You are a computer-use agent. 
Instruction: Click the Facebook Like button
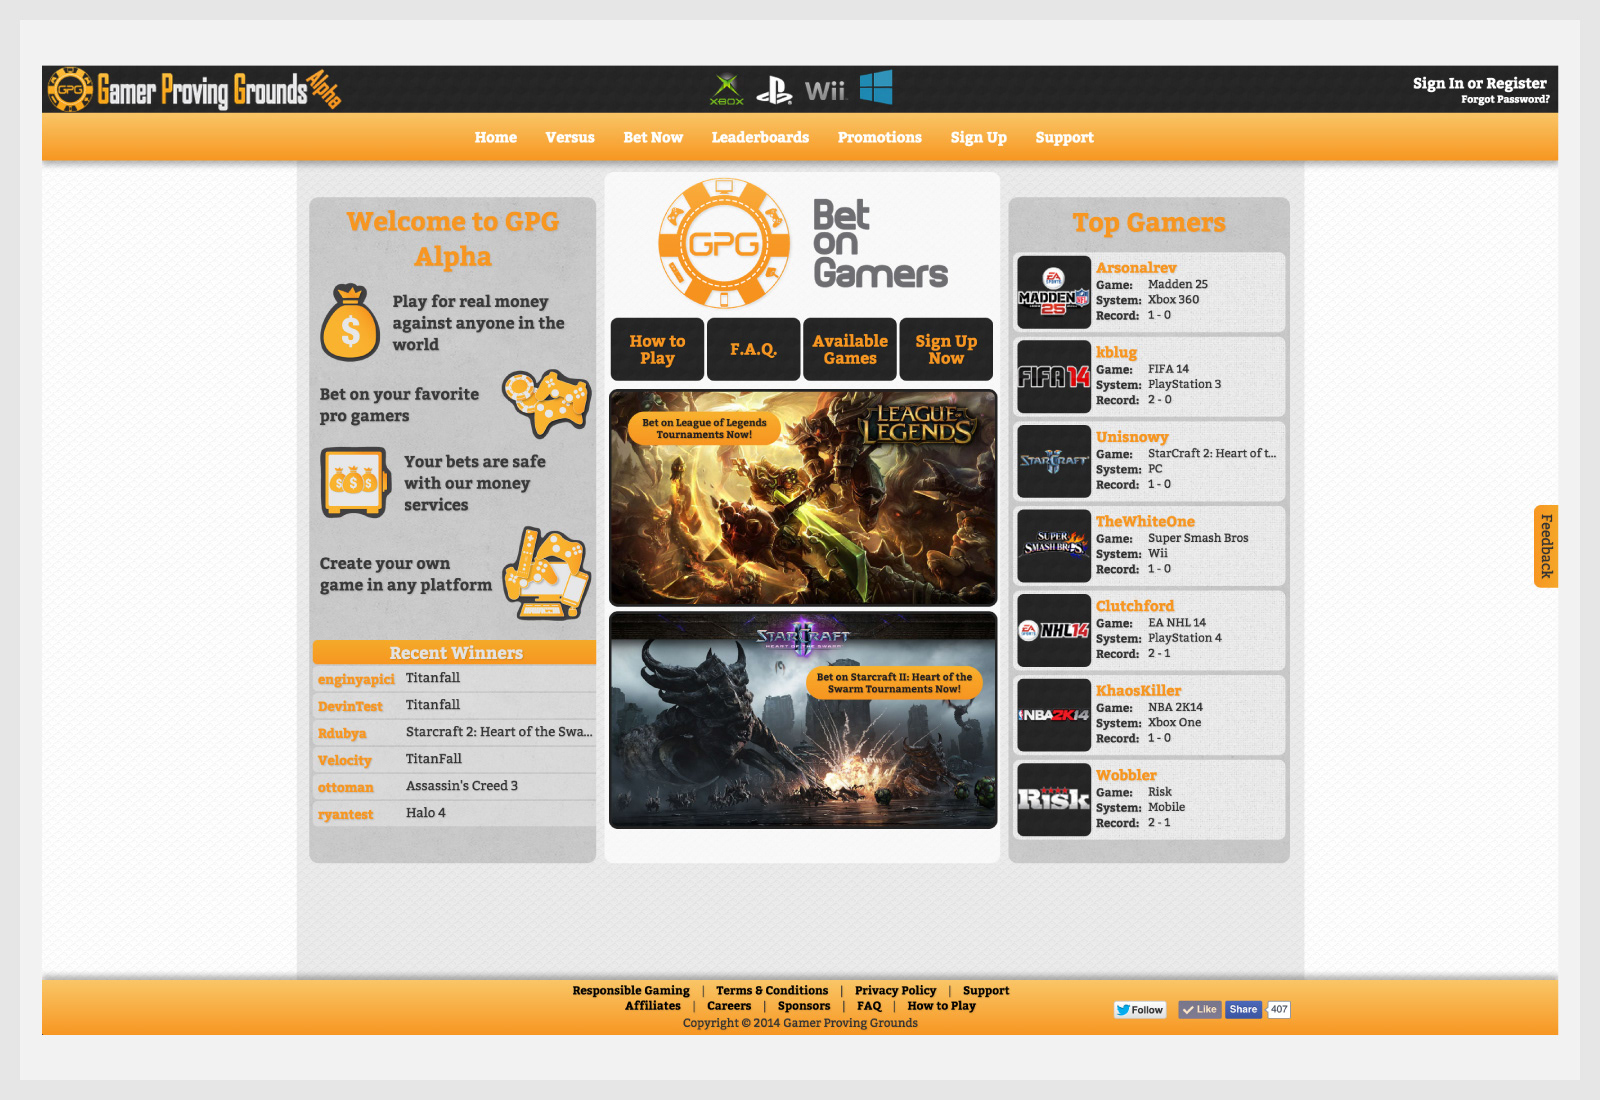coord(1199,1010)
